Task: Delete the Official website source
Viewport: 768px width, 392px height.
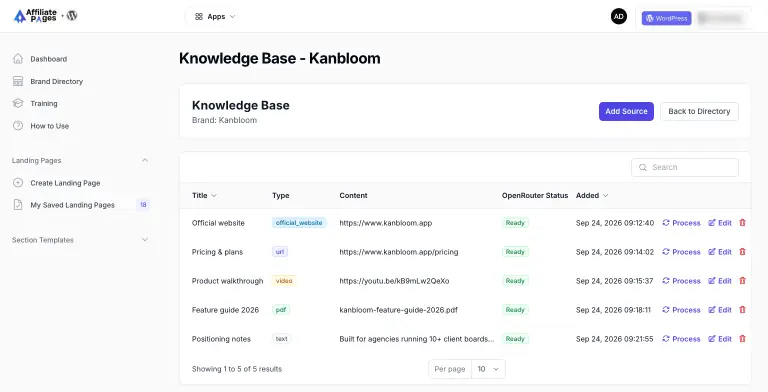Action: (x=743, y=222)
